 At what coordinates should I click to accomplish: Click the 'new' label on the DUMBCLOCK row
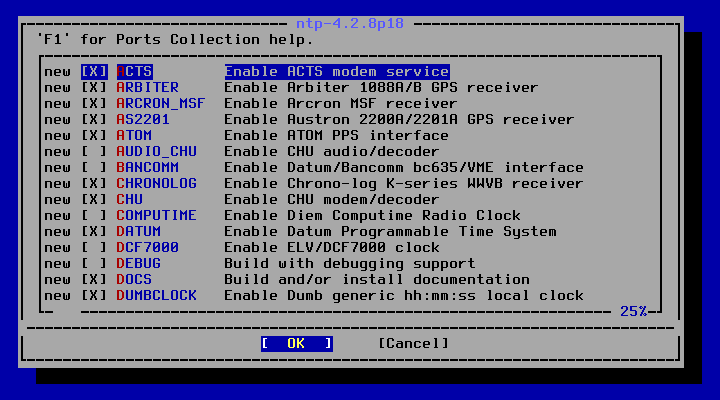(58, 296)
